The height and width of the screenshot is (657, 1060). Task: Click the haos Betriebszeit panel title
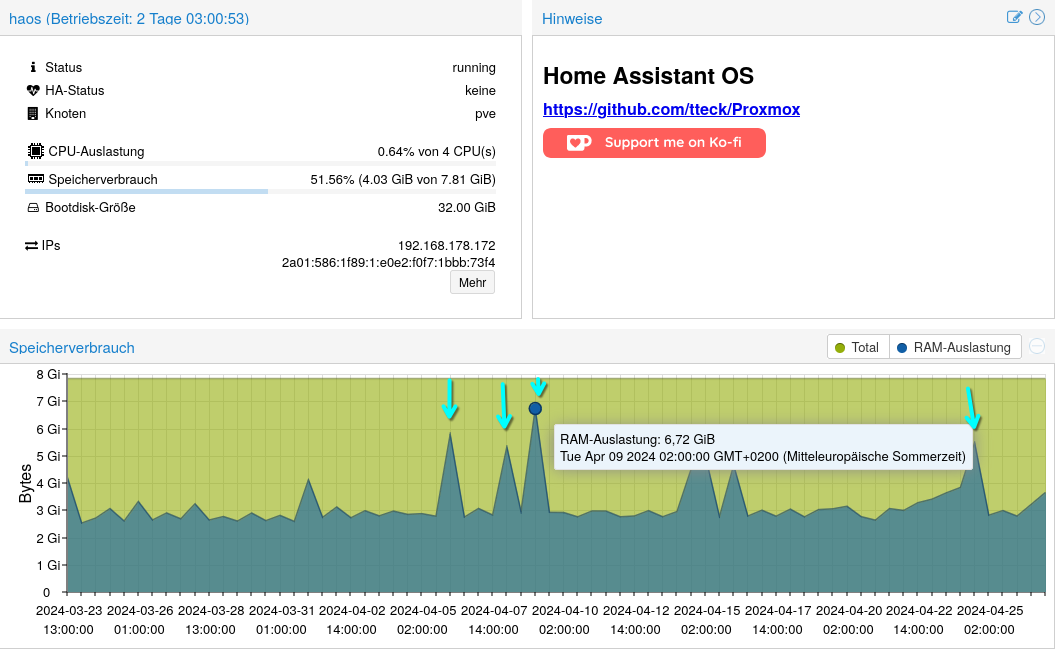tap(129, 19)
